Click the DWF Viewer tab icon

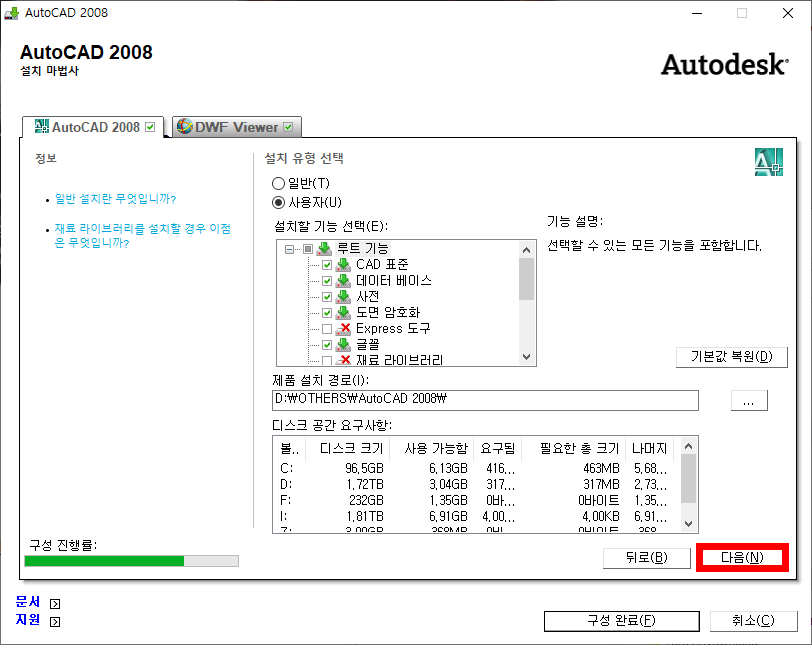[x=184, y=126]
